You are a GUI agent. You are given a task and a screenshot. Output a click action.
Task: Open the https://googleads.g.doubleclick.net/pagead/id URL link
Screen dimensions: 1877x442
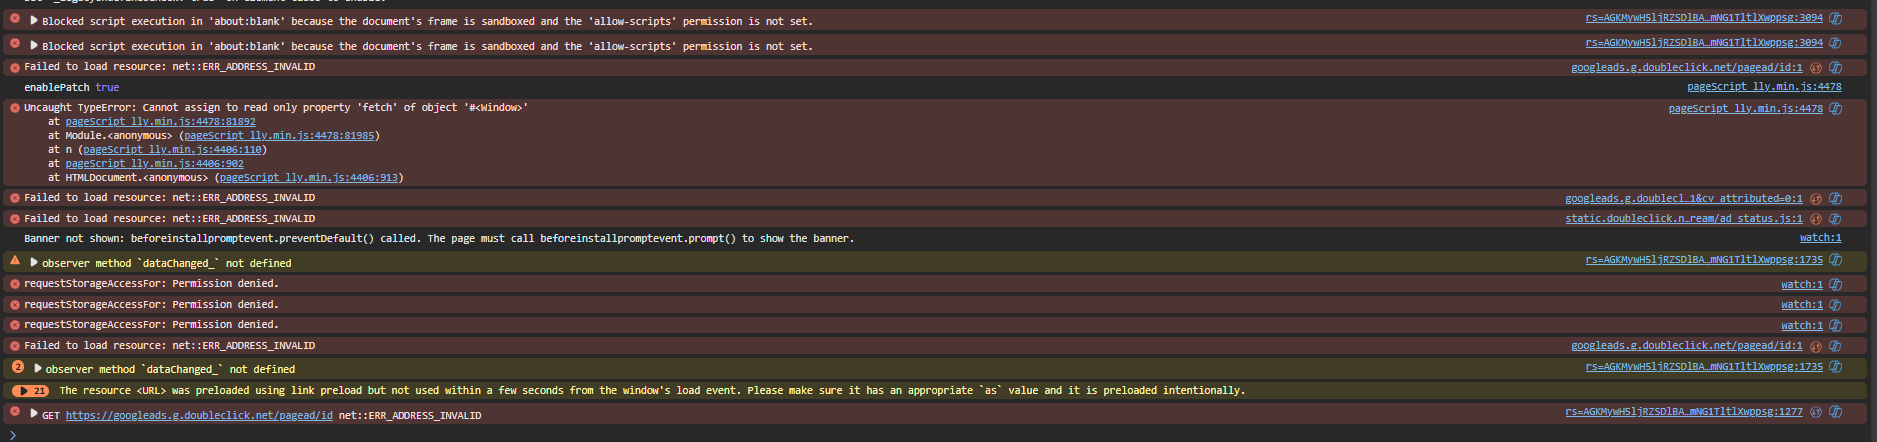[x=199, y=415]
